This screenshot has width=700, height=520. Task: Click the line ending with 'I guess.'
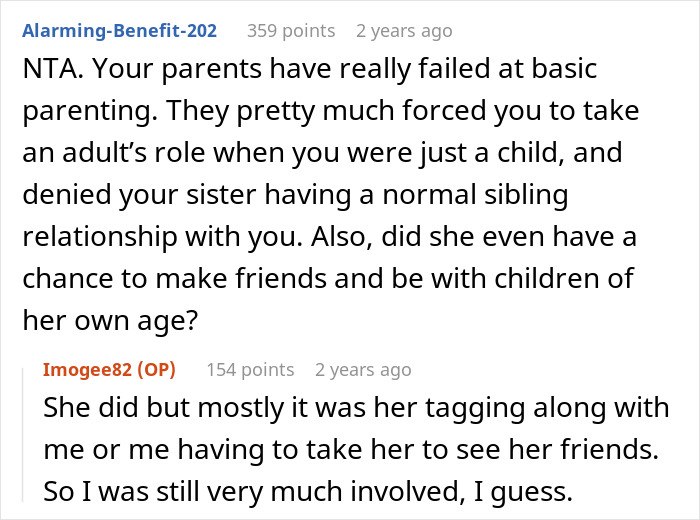(x=299, y=493)
